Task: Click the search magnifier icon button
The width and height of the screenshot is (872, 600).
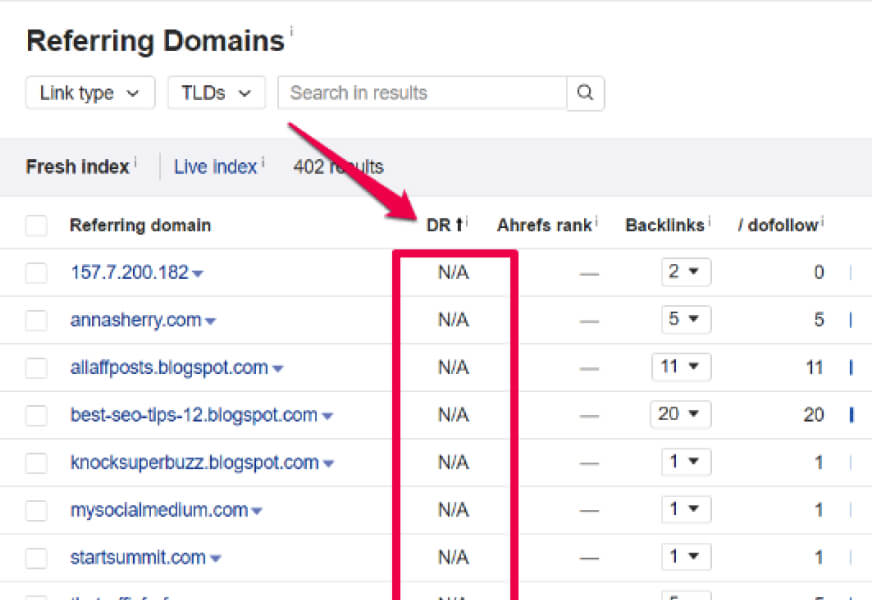Action: point(586,93)
